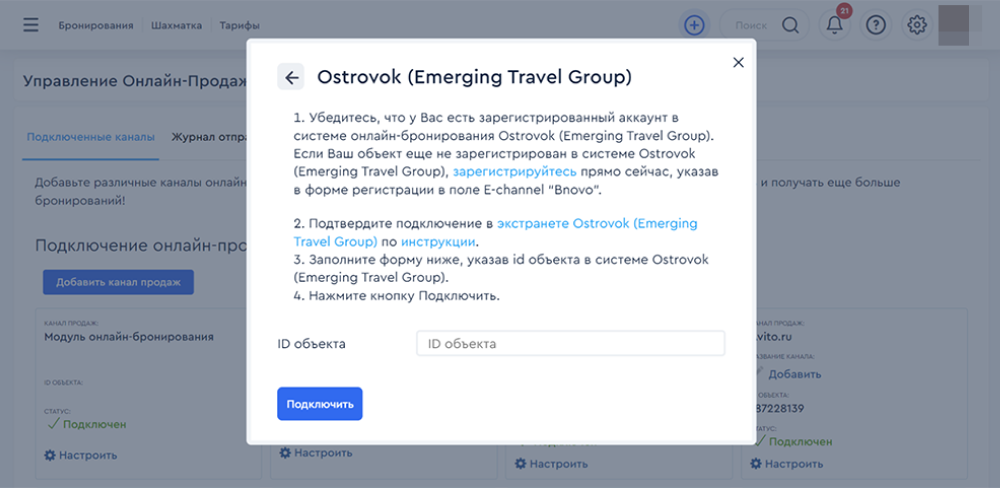Open the Шахматка menu

pyautogui.click(x=176, y=25)
